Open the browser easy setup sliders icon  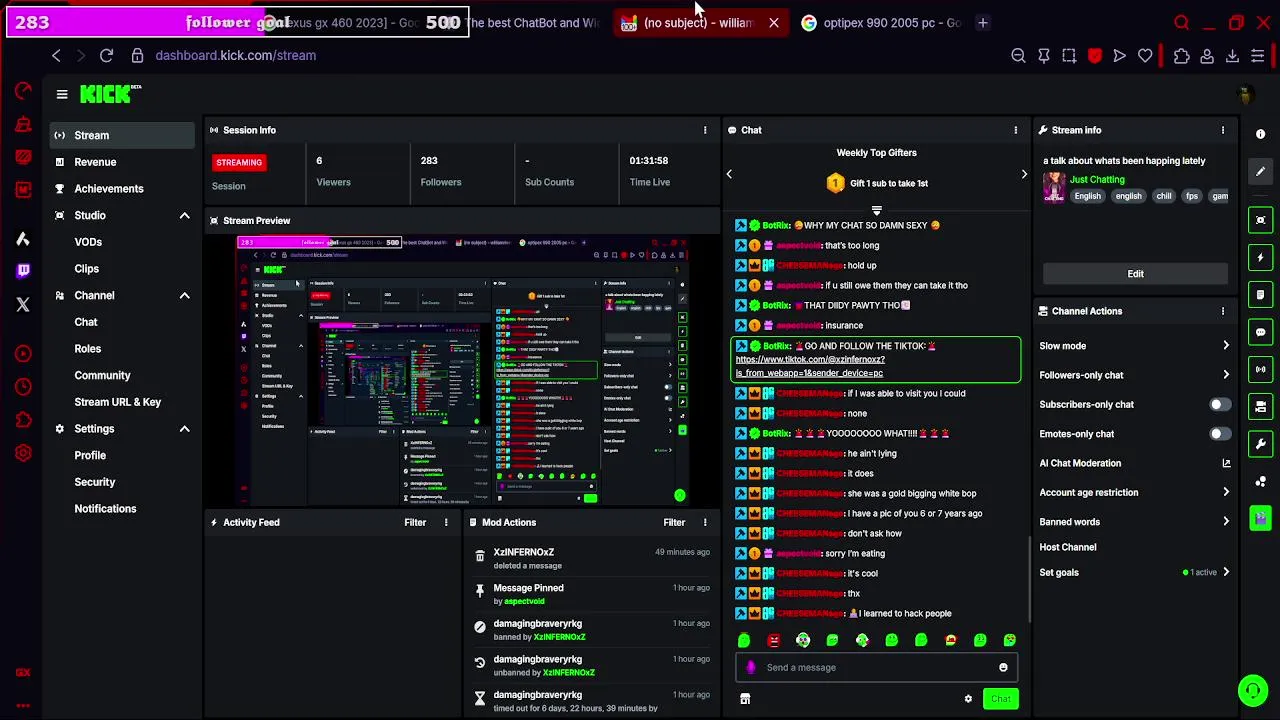(1258, 56)
